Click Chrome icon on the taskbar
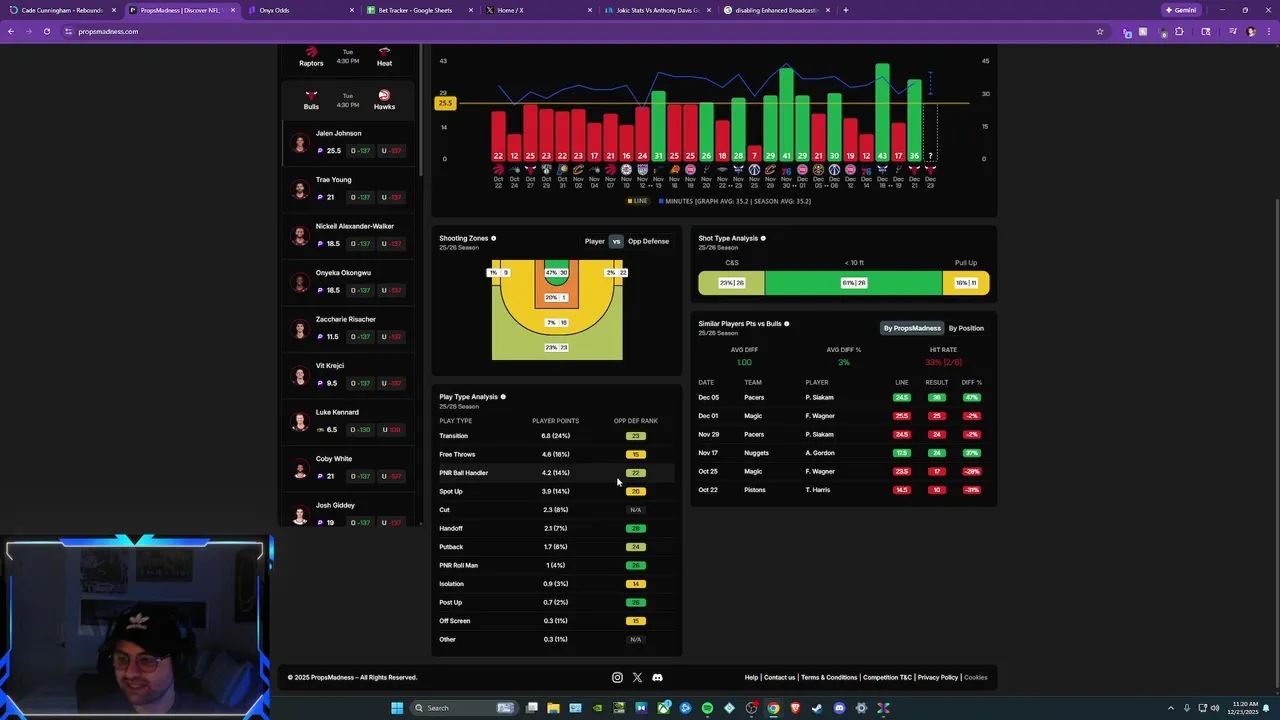 point(773,708)
